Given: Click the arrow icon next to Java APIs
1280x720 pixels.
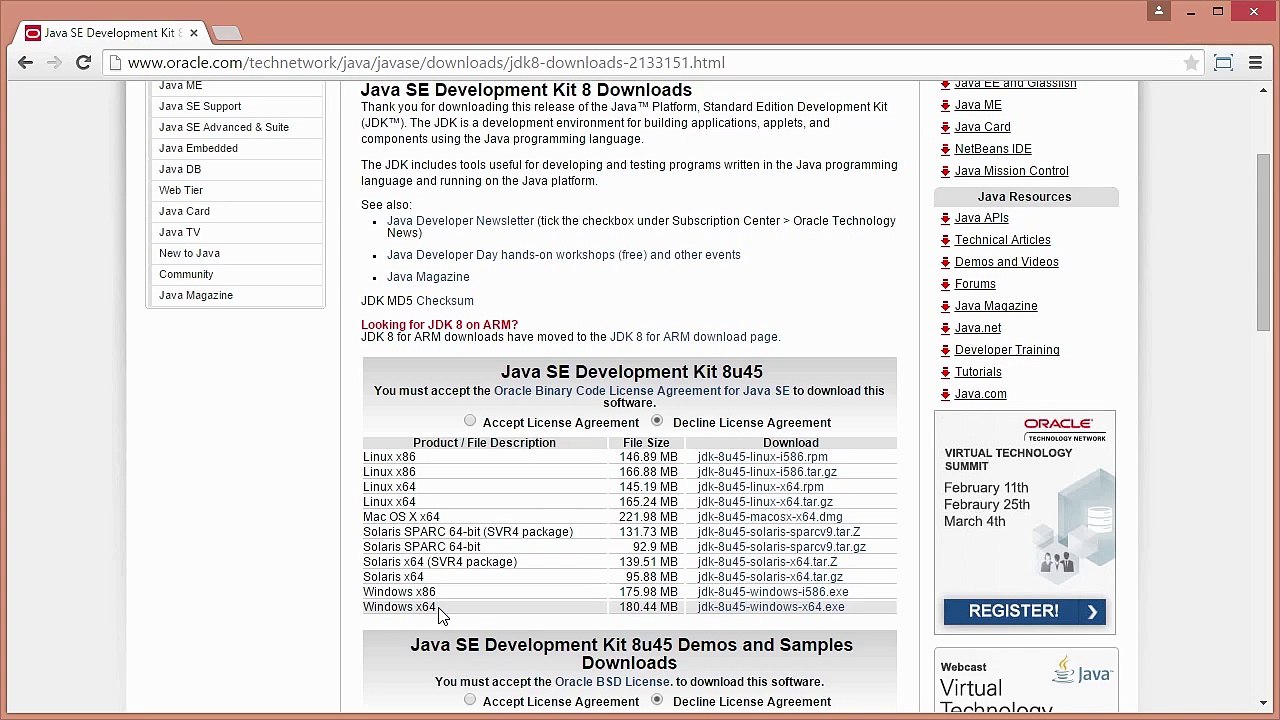Looking at the screenshot, I should pyautogui.click(x=946, y=218).
